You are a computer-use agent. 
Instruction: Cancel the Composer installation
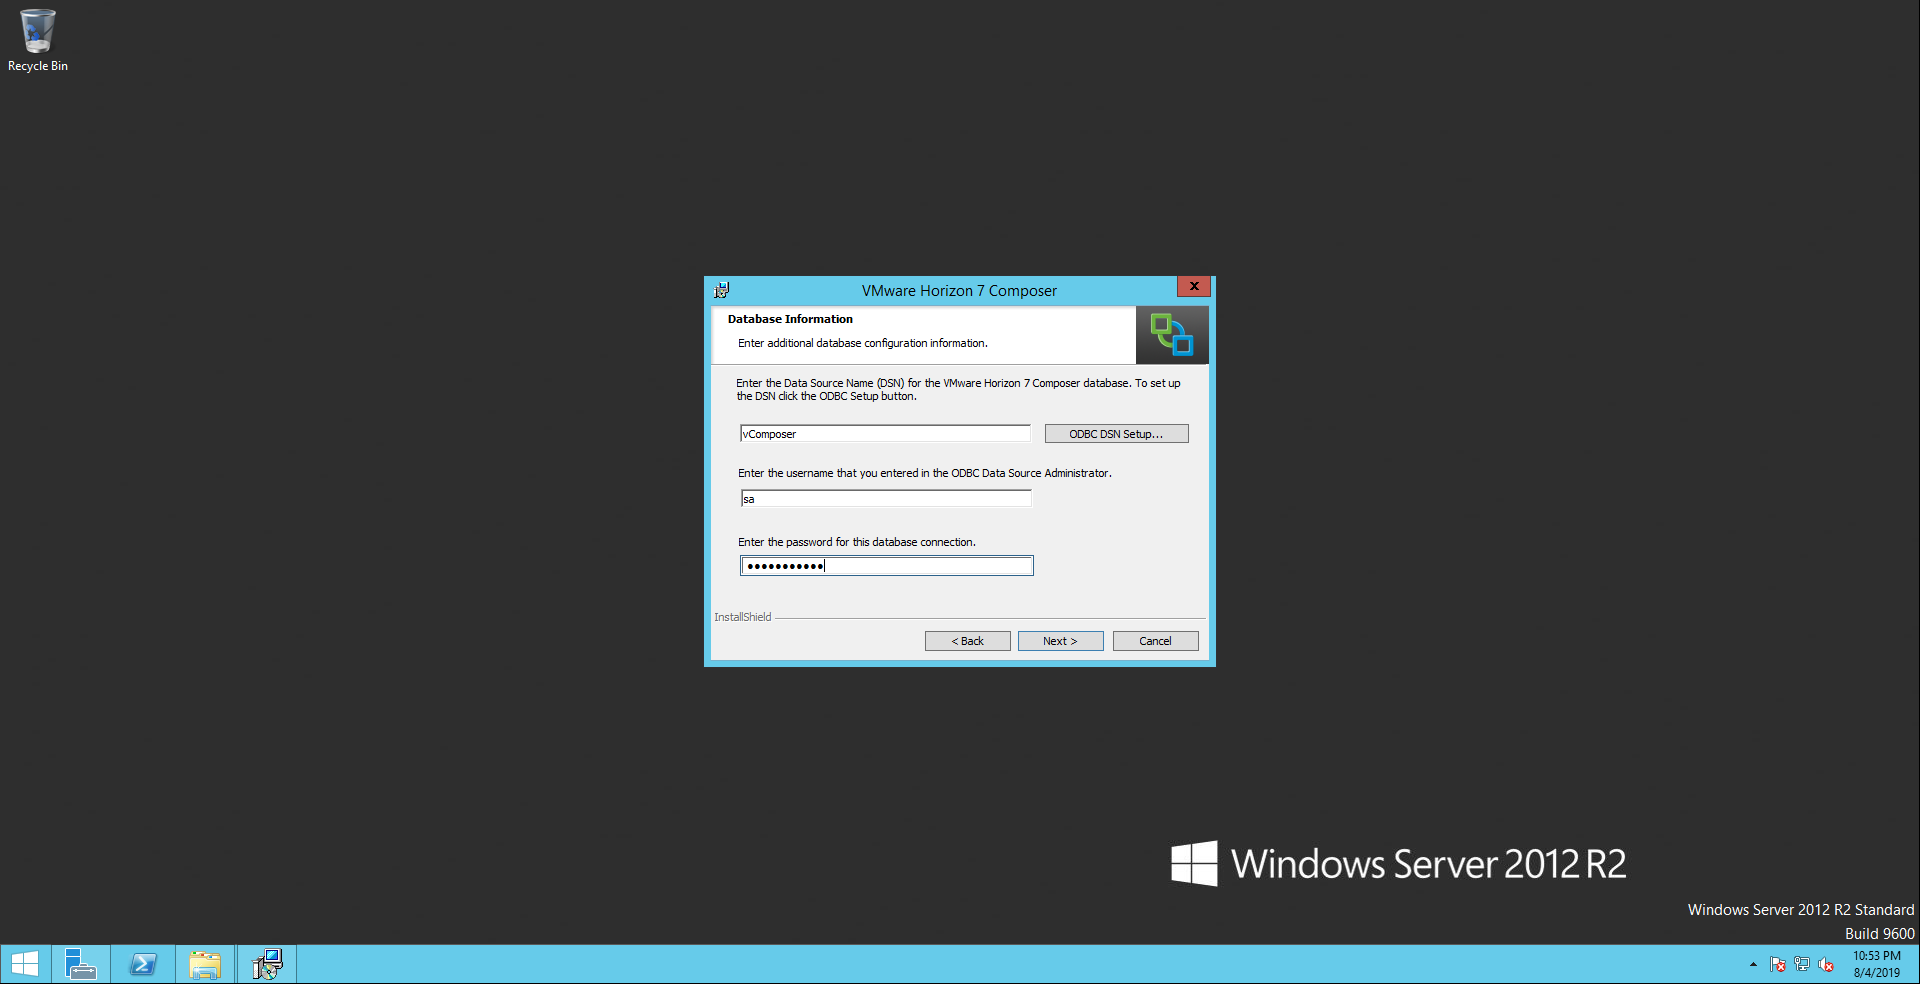pos(1155,641)
